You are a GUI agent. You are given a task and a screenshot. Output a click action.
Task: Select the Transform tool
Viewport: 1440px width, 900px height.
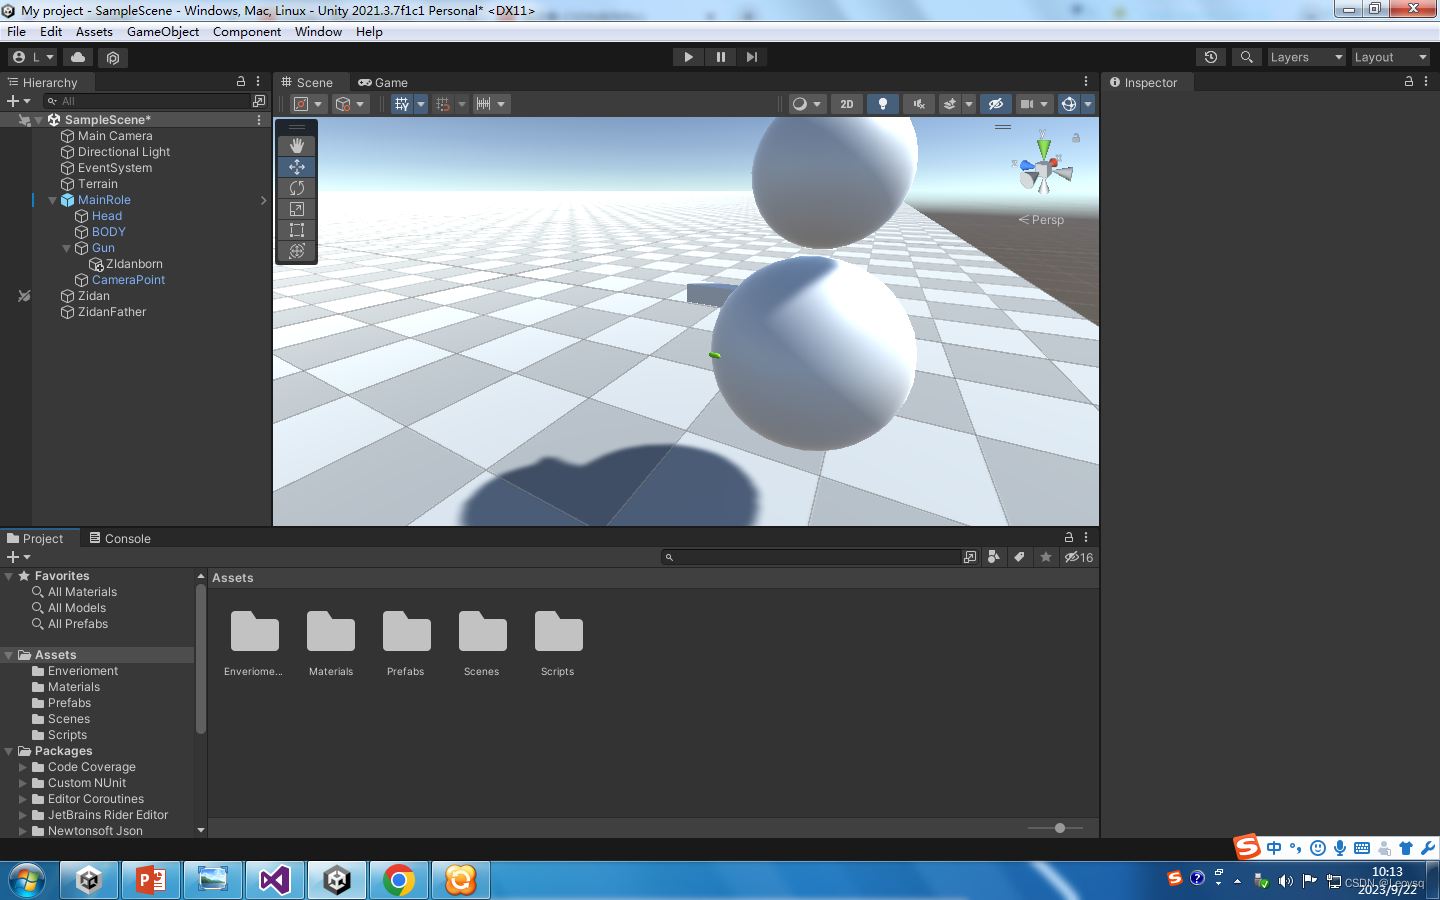[x=297, y=251]
